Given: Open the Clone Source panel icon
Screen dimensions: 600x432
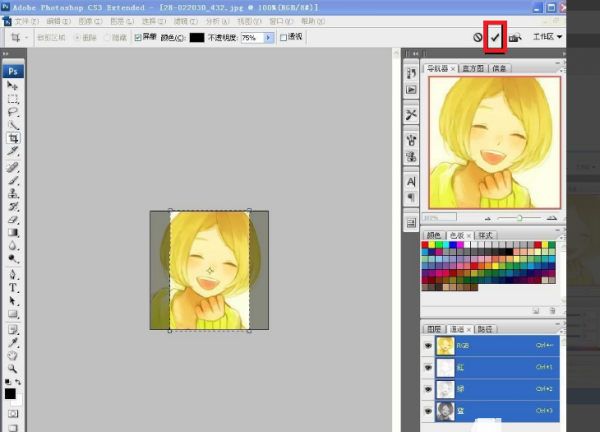Looking at the screenshot, I should [411, 156].
